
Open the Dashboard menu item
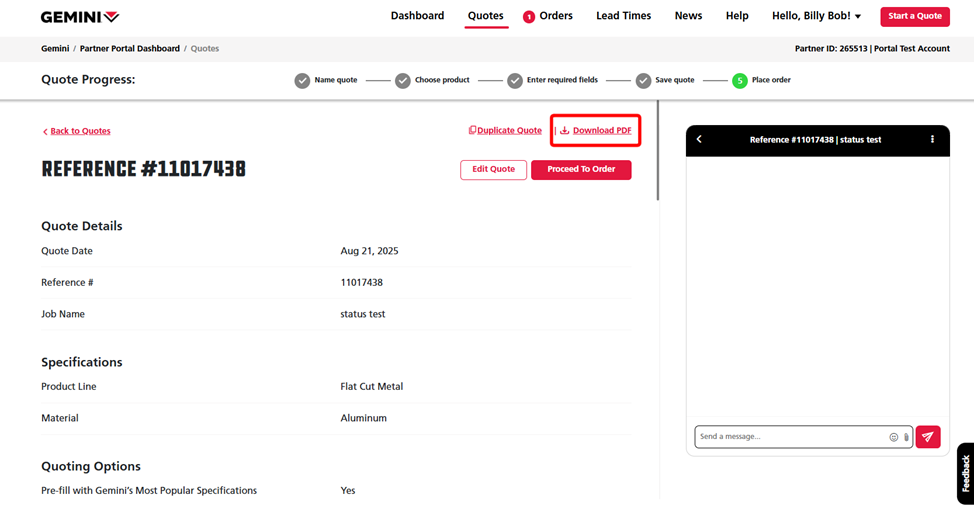(417, 16)
